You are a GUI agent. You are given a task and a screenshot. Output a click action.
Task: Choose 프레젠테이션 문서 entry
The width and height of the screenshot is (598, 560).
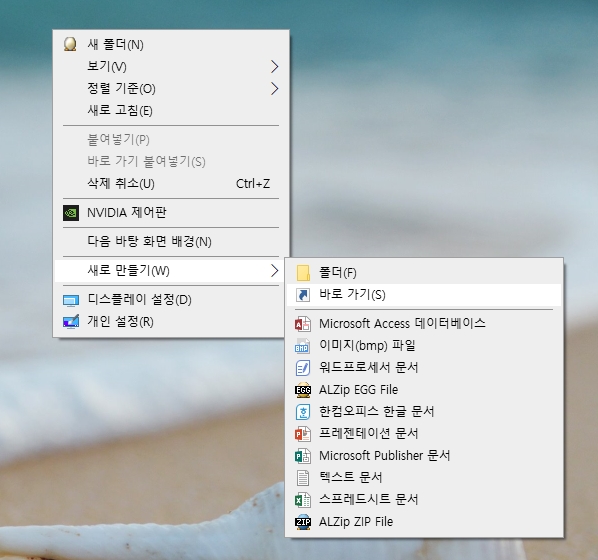coord(424,434)
